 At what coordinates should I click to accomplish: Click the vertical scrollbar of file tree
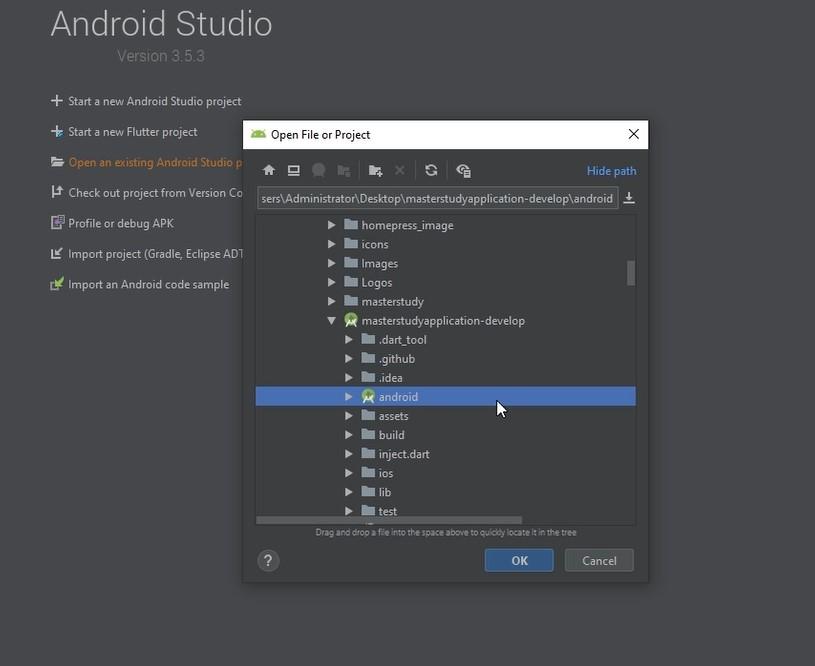tap(631, 273)
